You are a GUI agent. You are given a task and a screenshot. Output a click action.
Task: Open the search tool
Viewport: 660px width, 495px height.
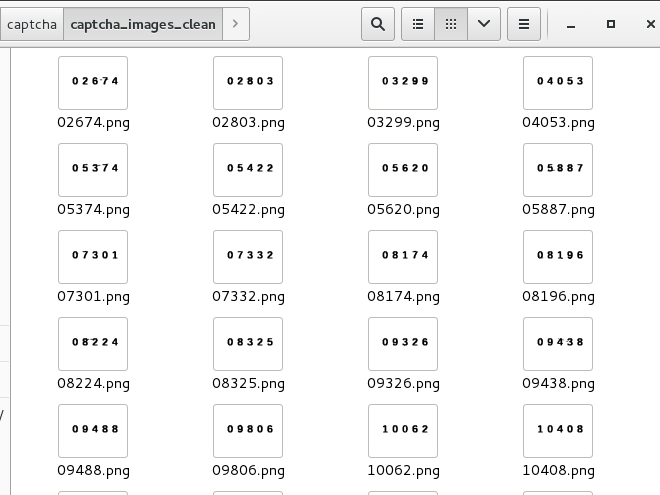pyautogui.click(x=378, y=24)
